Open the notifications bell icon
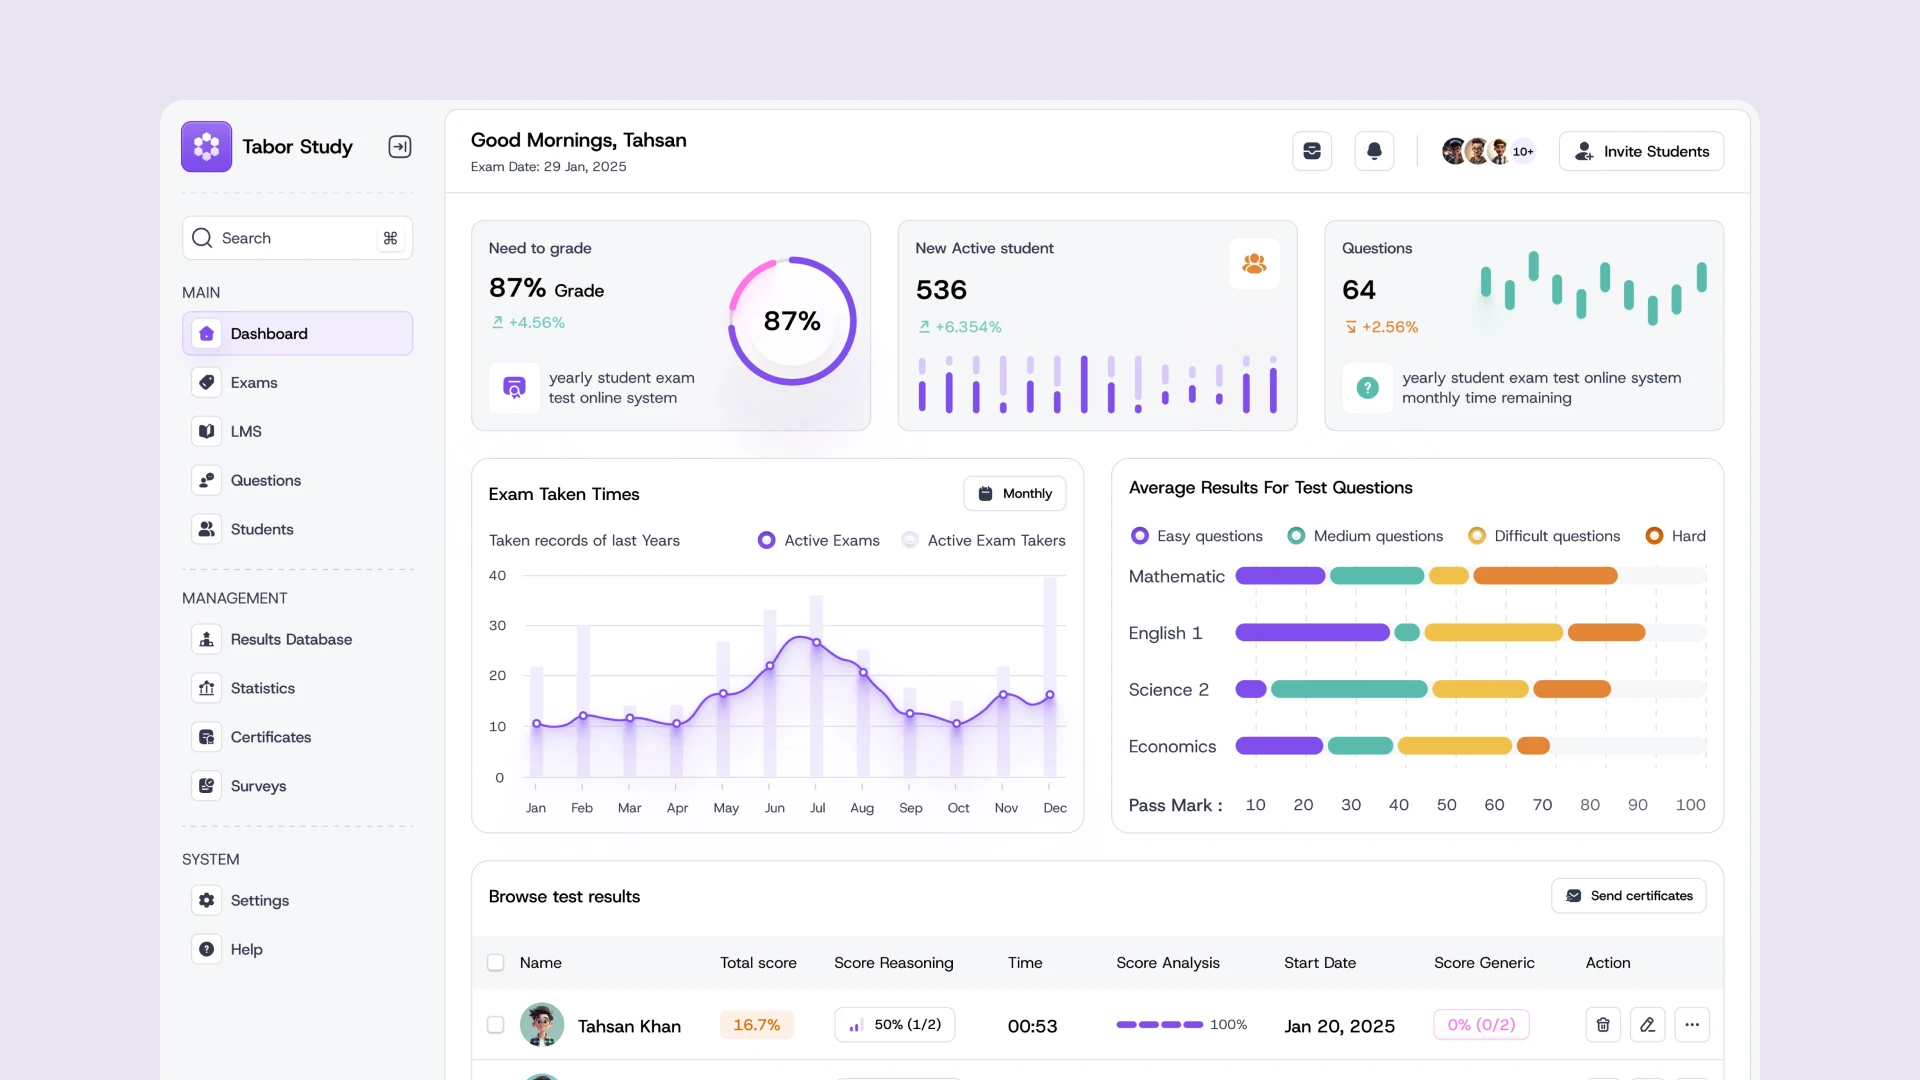 pyautogui.click(x=1374, y=152)
